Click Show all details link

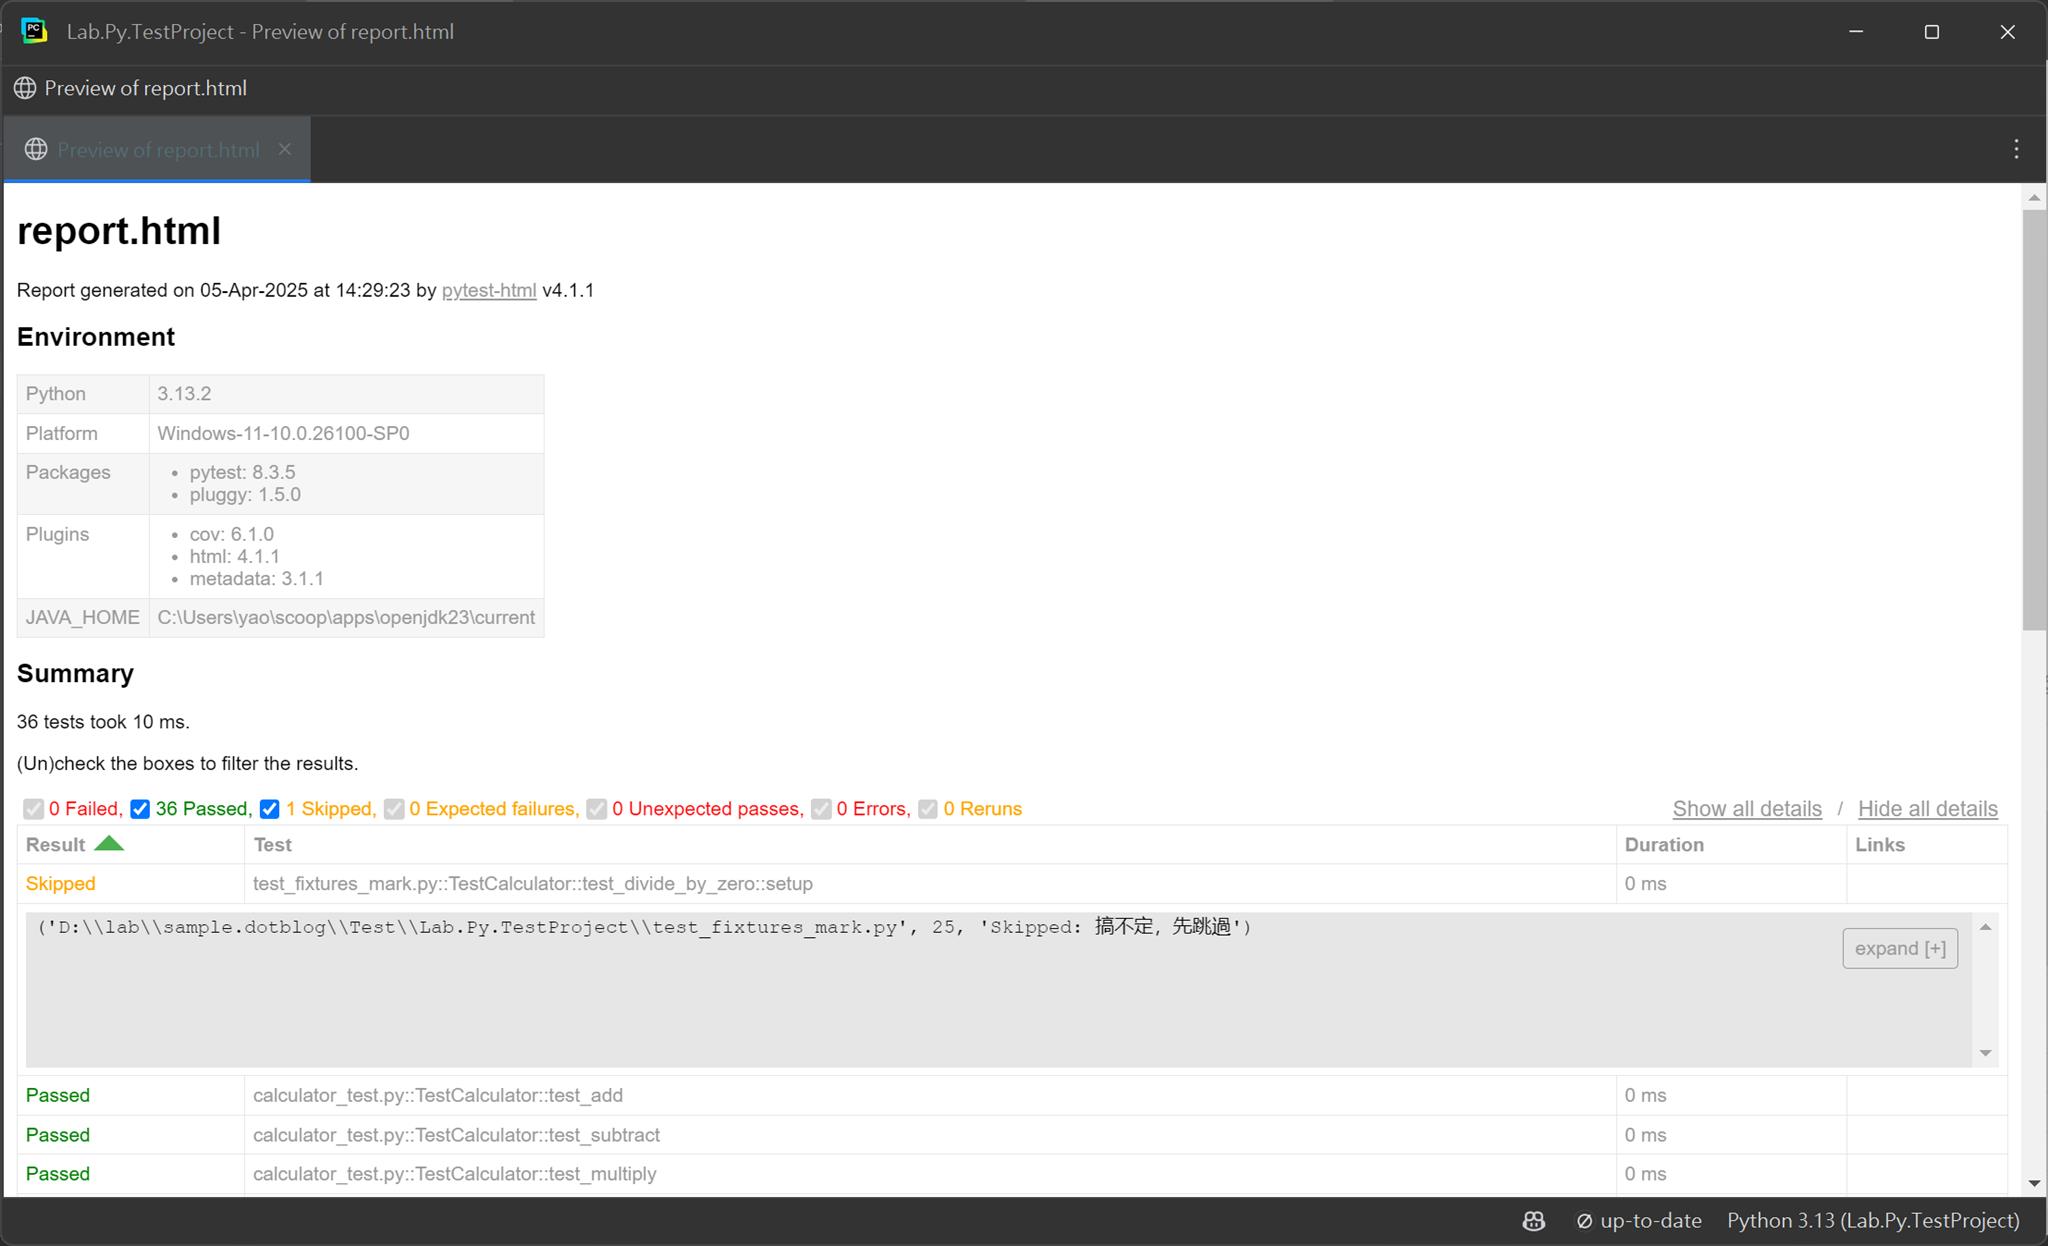pyautogui.click(x=1746, y=809)
